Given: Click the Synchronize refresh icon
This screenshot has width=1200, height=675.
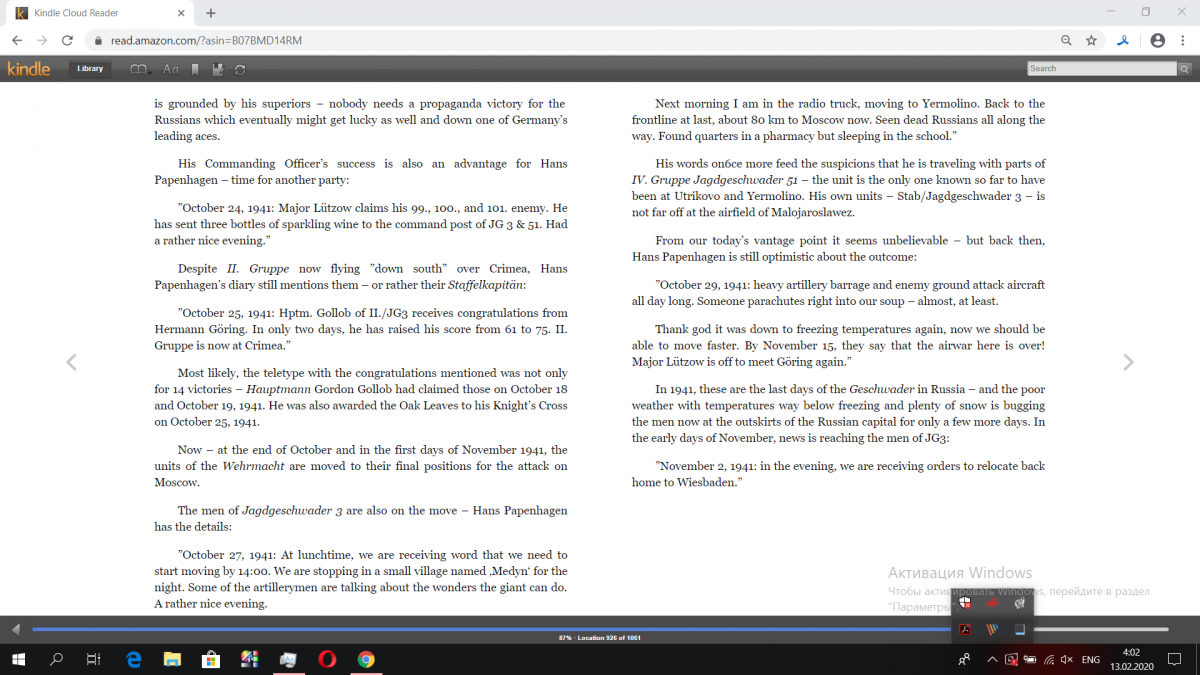Looking at the screenshot, I should 240,69.
